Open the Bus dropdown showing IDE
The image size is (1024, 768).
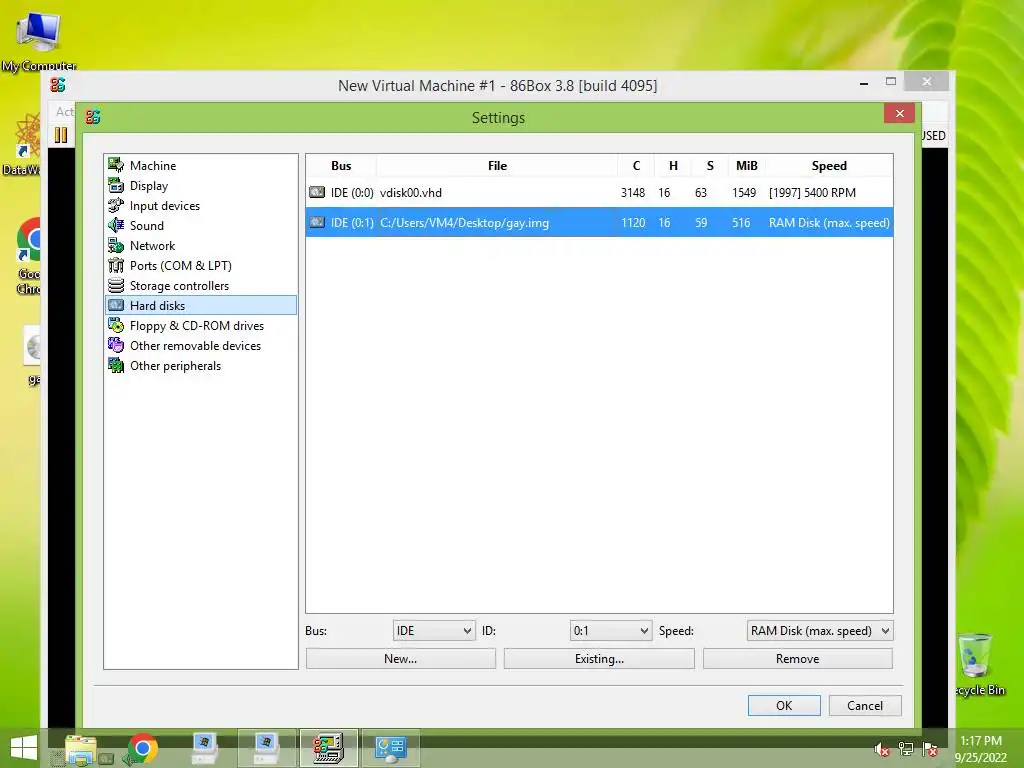coord(434,631)
